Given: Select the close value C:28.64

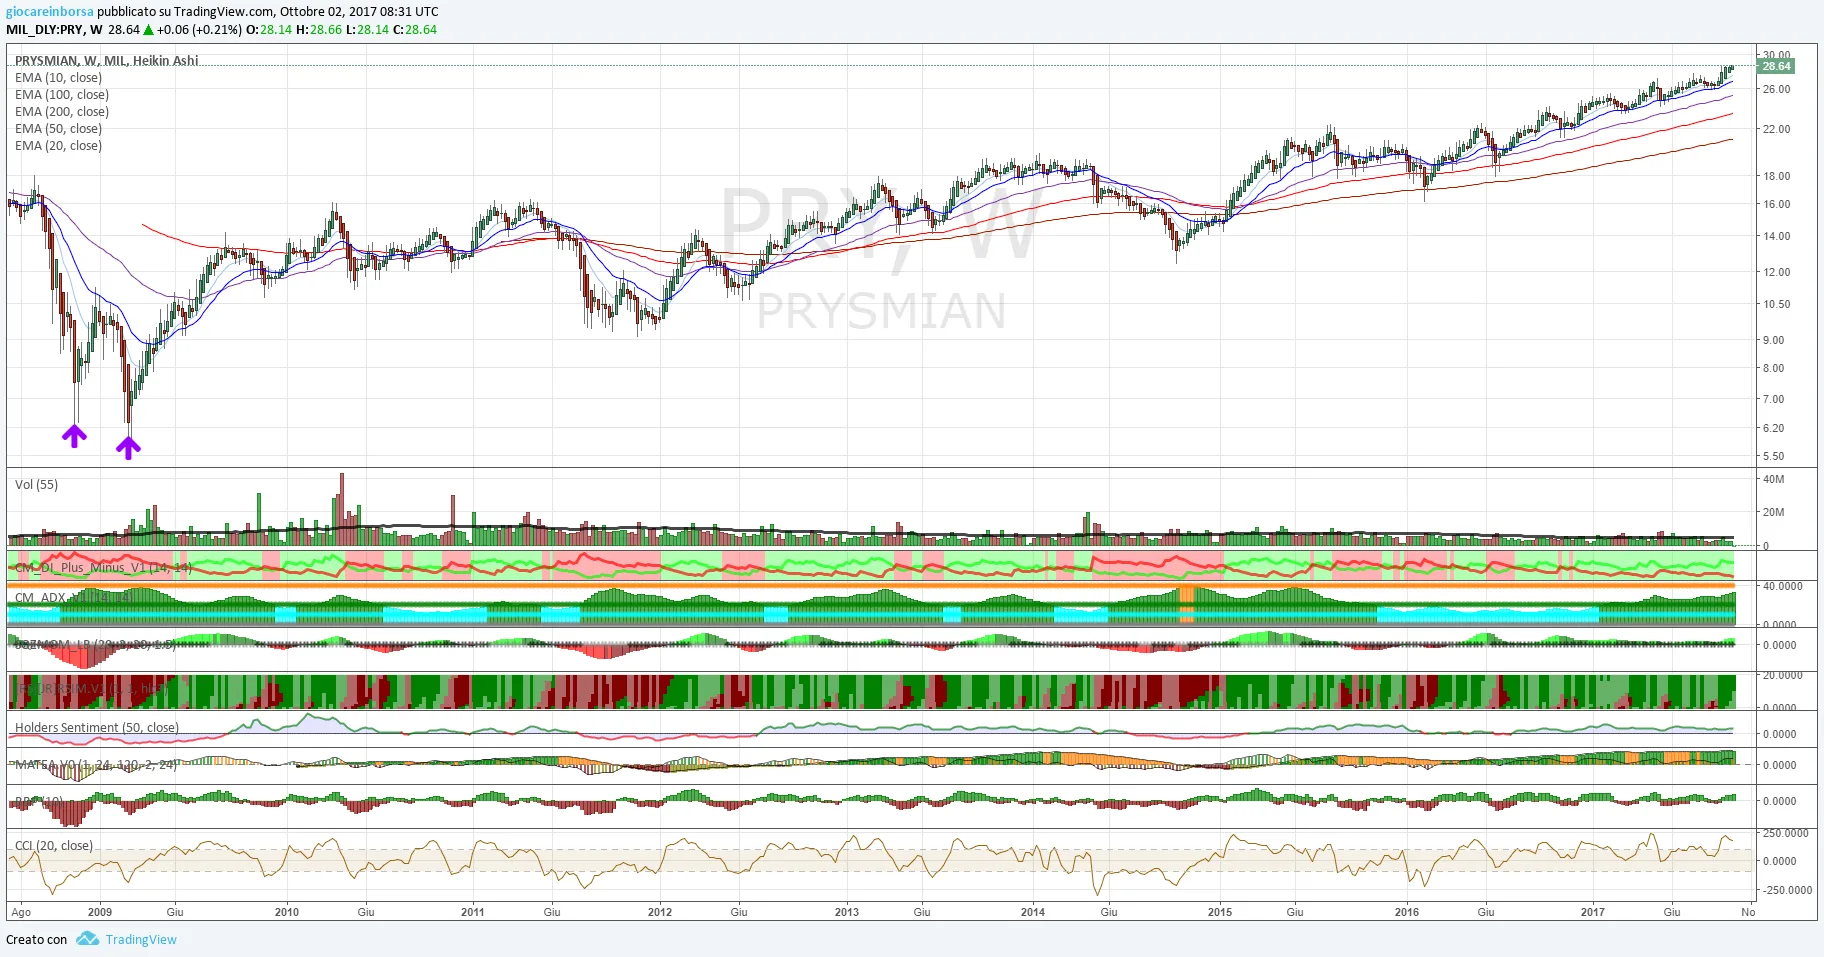Looking at the screenshot, I should pos(415,30).
